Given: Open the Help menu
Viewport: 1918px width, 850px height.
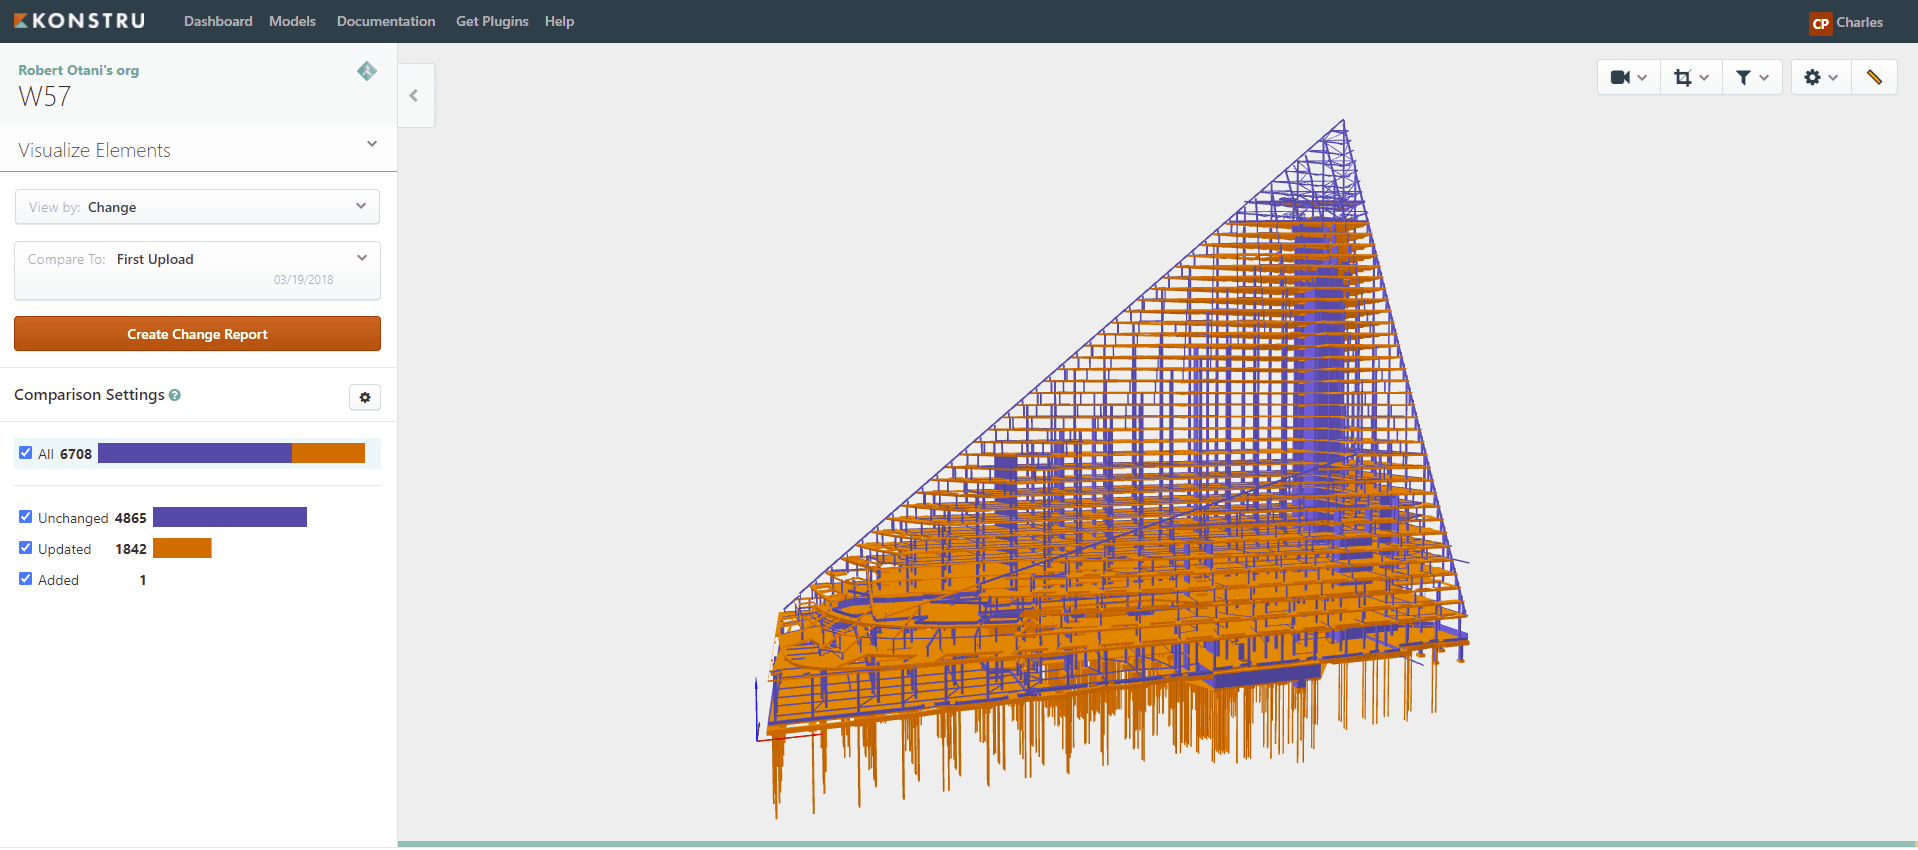Looking at the screenshot, I should (x=559, y=21).
